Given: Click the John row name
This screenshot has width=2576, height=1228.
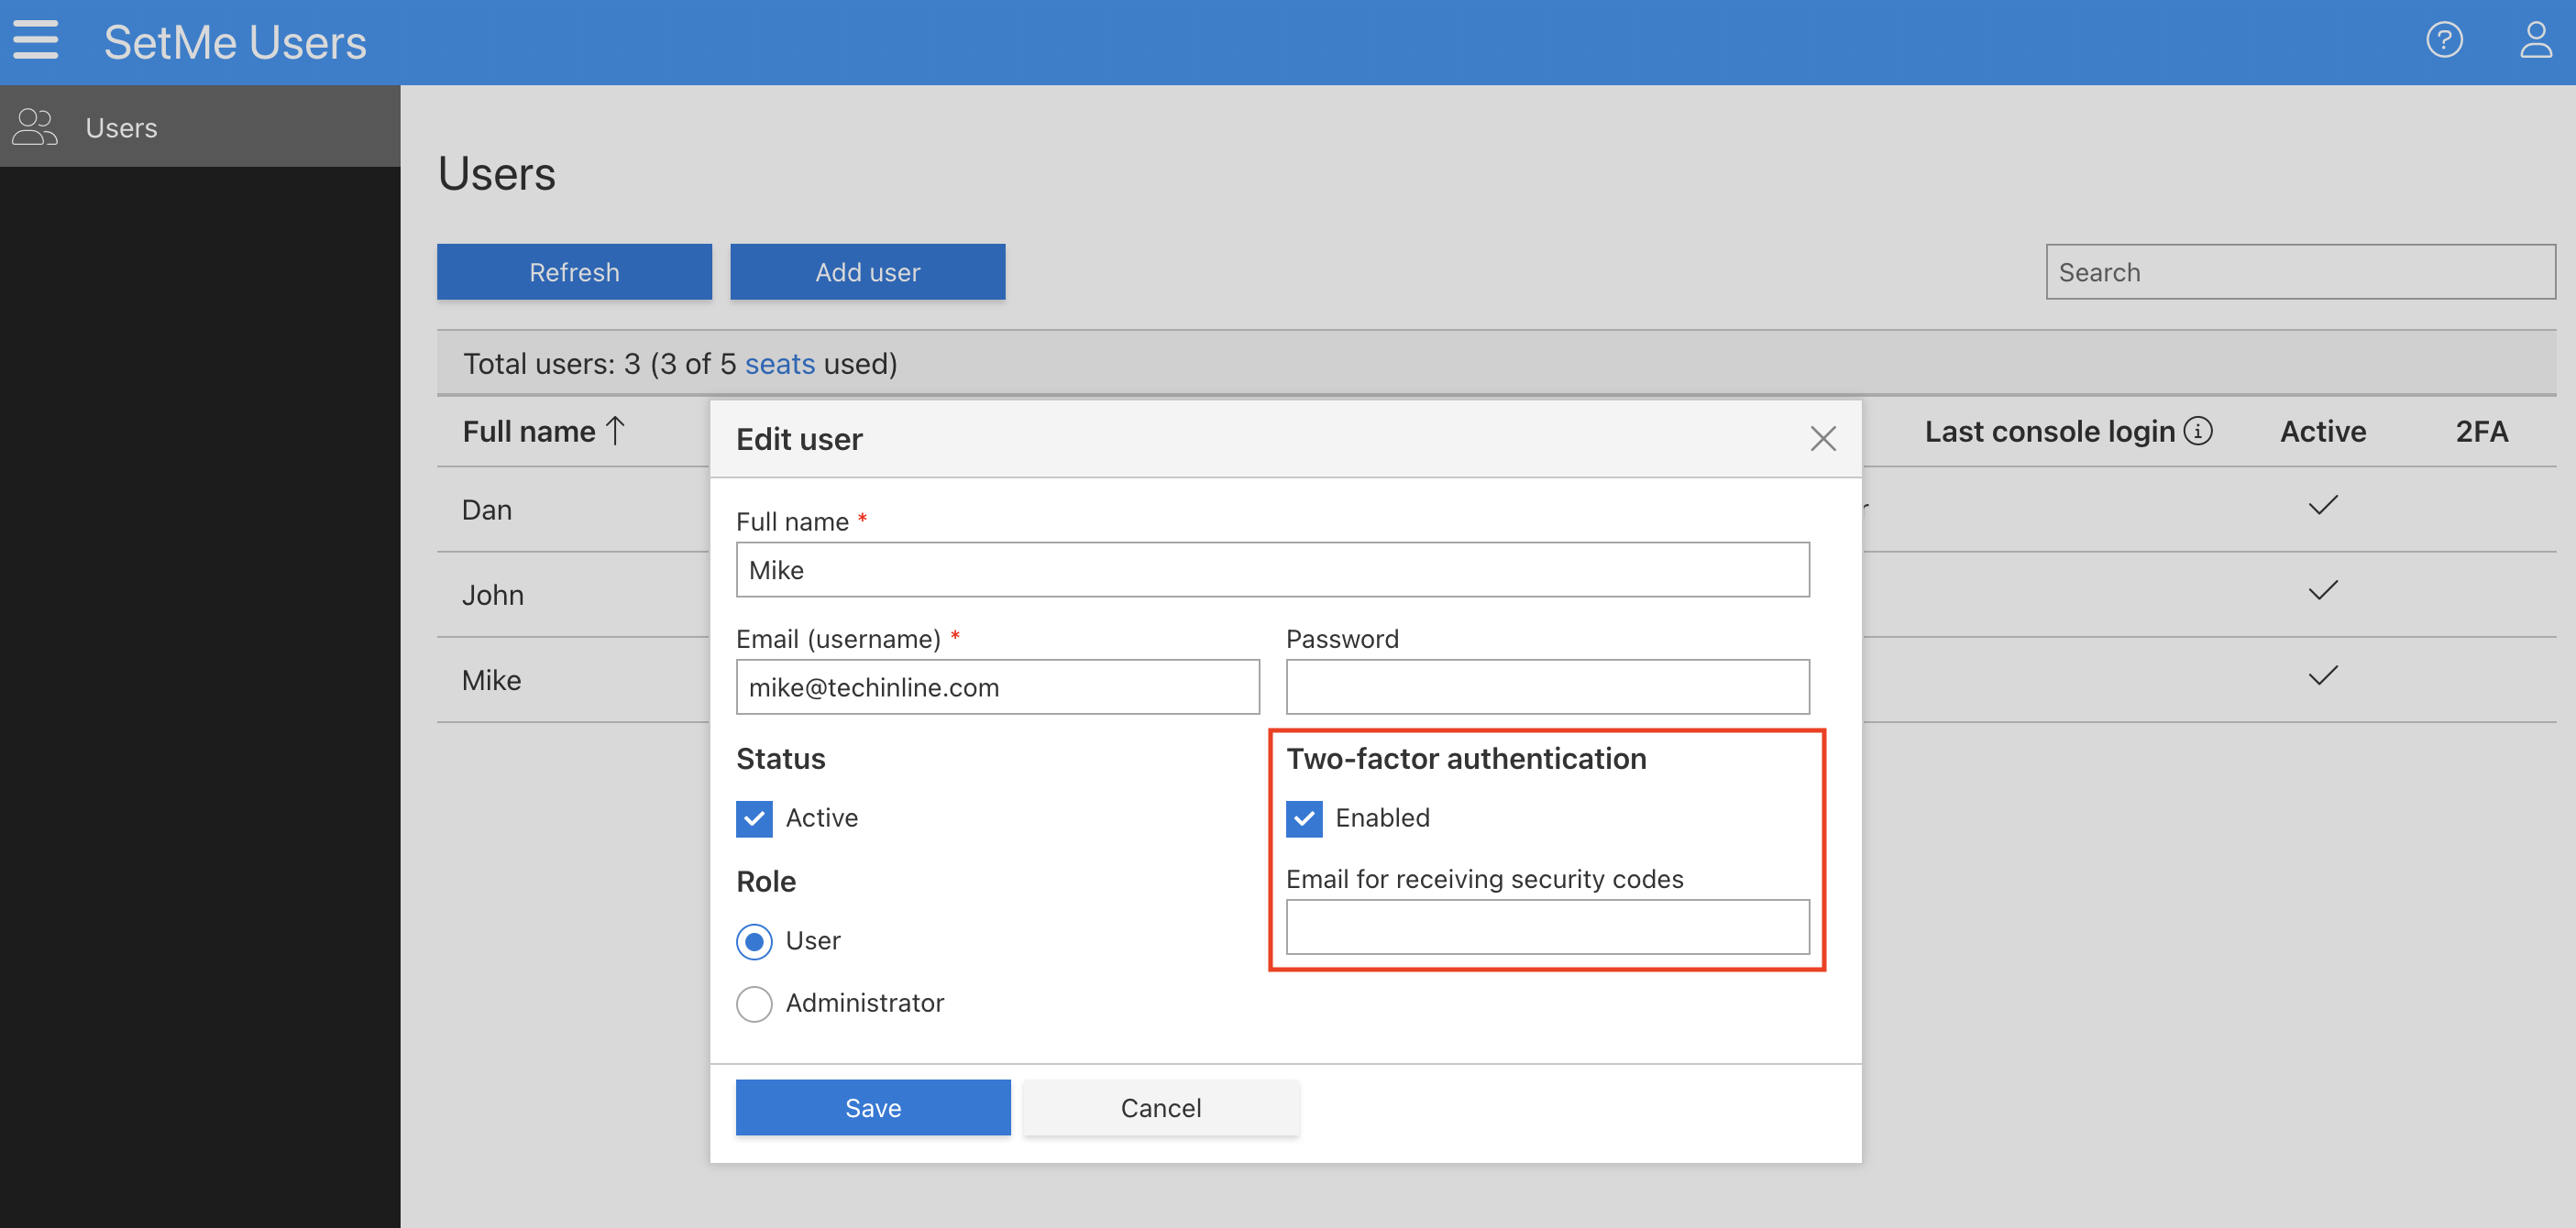Looking at the screenshot, I should pyautogui.click(x=493, y=595).
